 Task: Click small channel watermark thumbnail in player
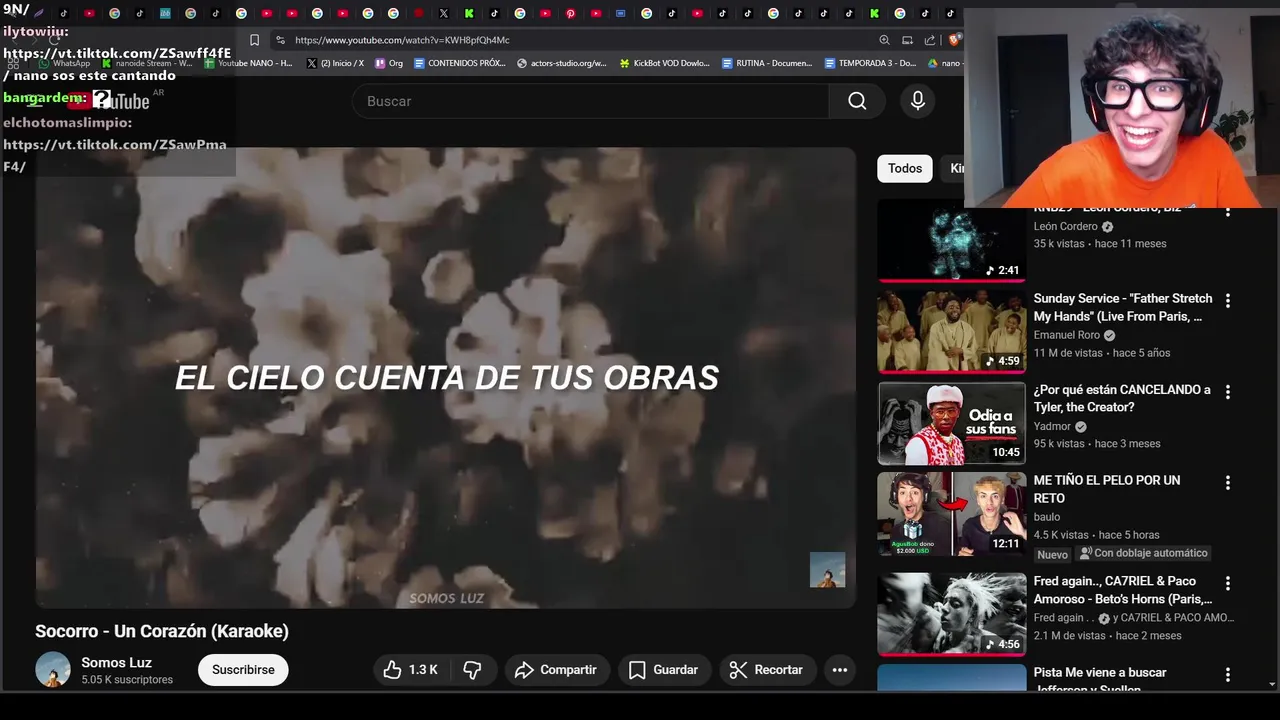[827, 570]
